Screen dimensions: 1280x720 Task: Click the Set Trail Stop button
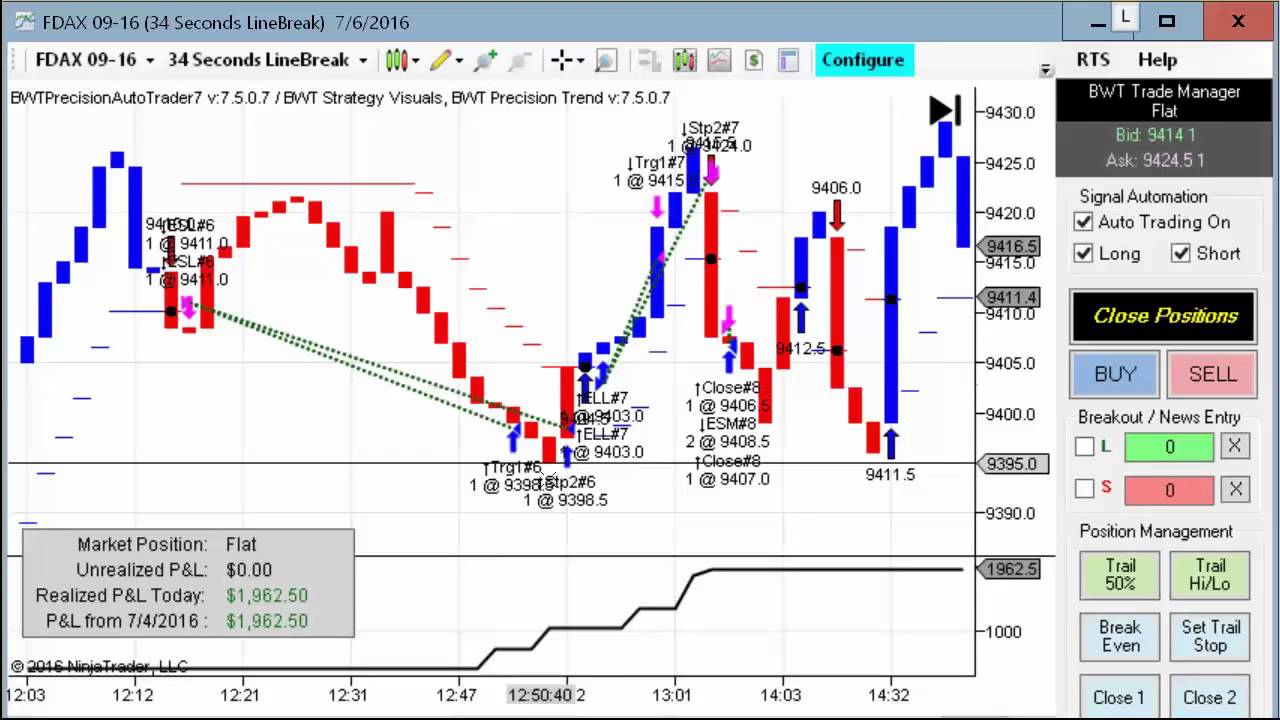click(1210, 636)
